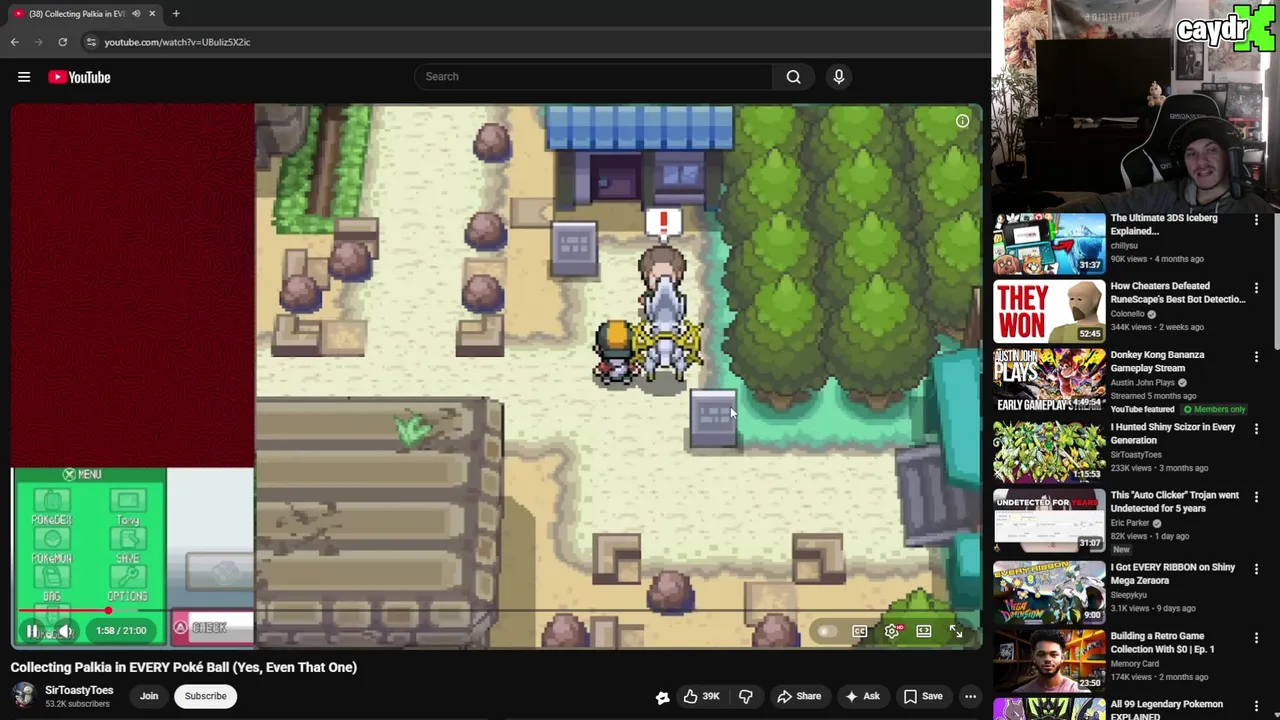Open the YouTube hamburger guide menu

click(x=24, y=77)
